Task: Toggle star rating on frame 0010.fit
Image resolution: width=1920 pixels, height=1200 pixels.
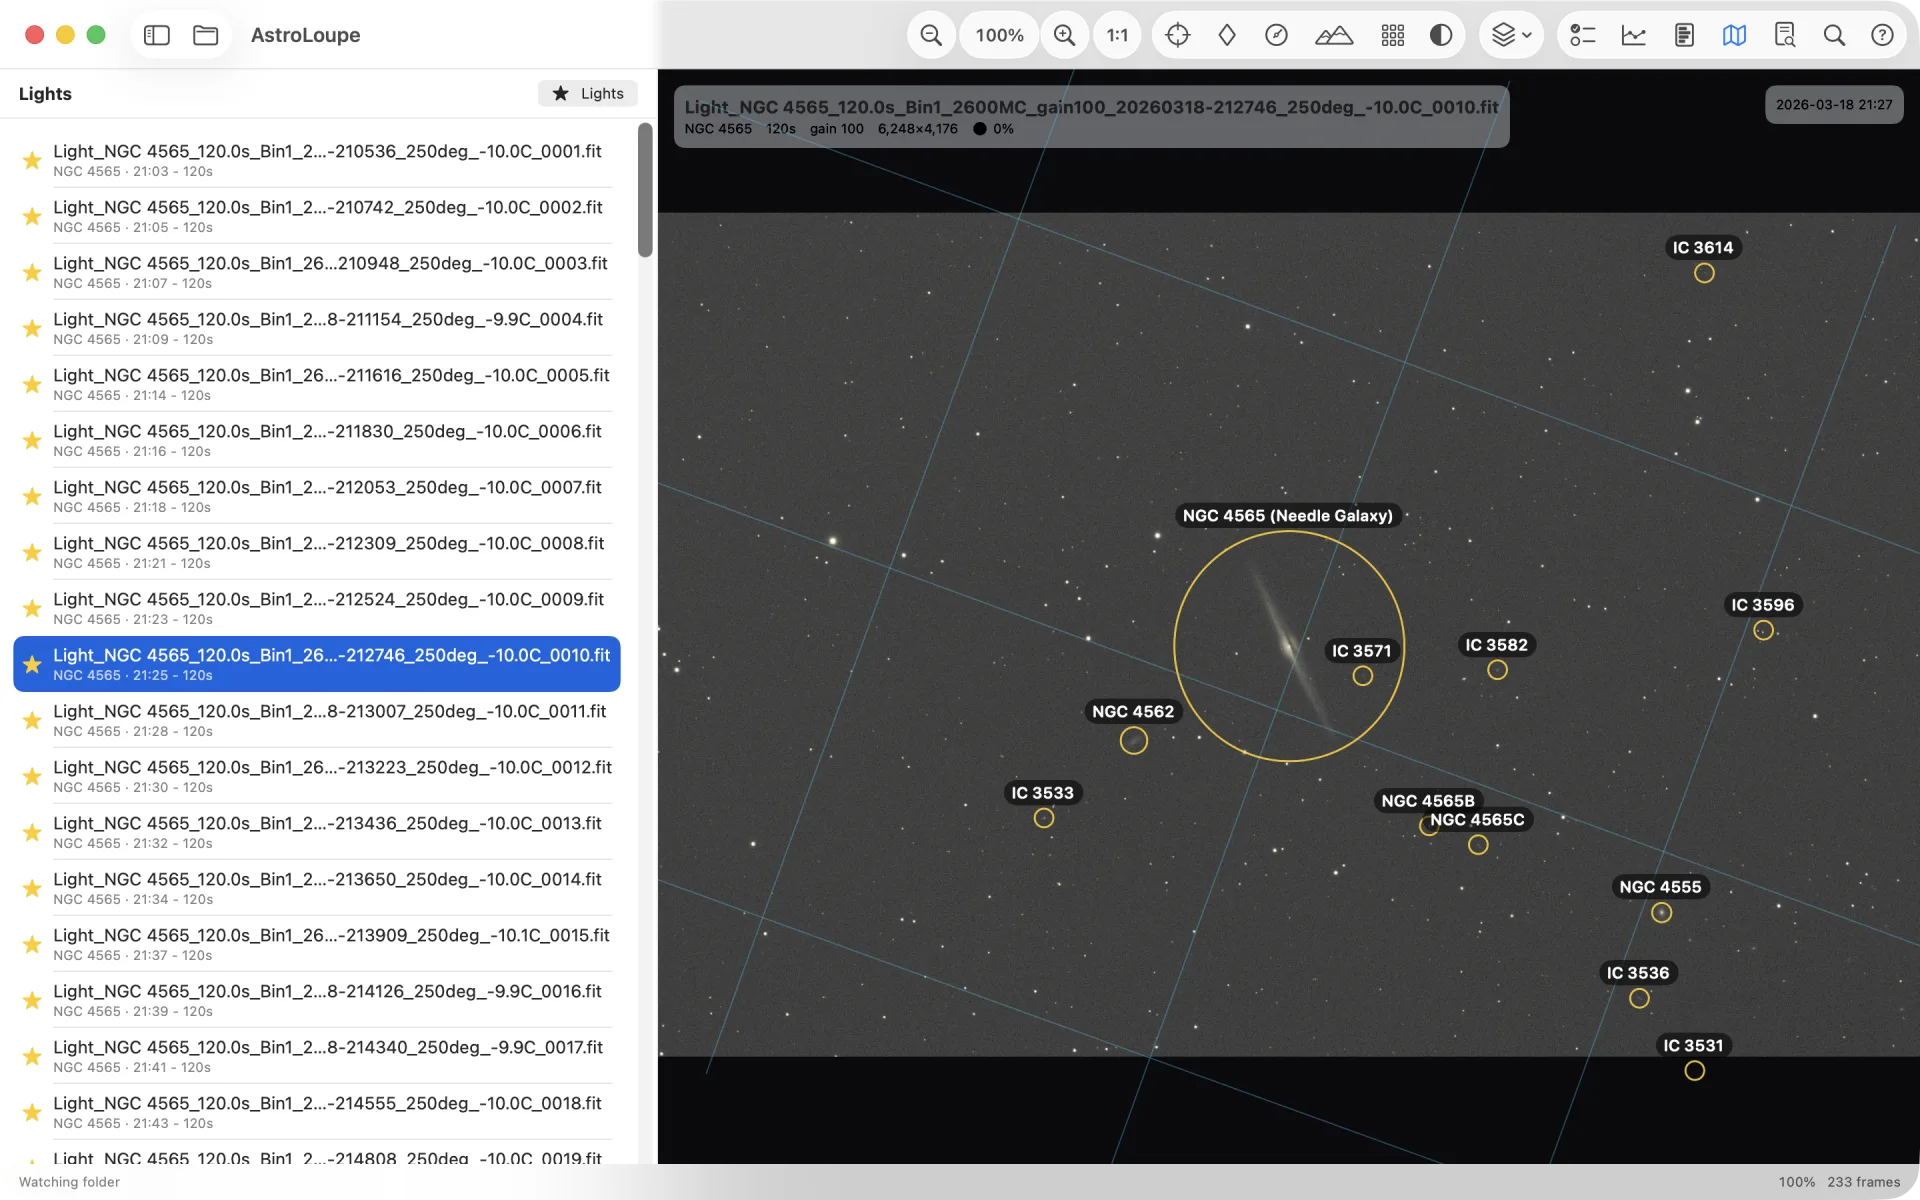Action: pyautogui.click(x=32, y=664)
